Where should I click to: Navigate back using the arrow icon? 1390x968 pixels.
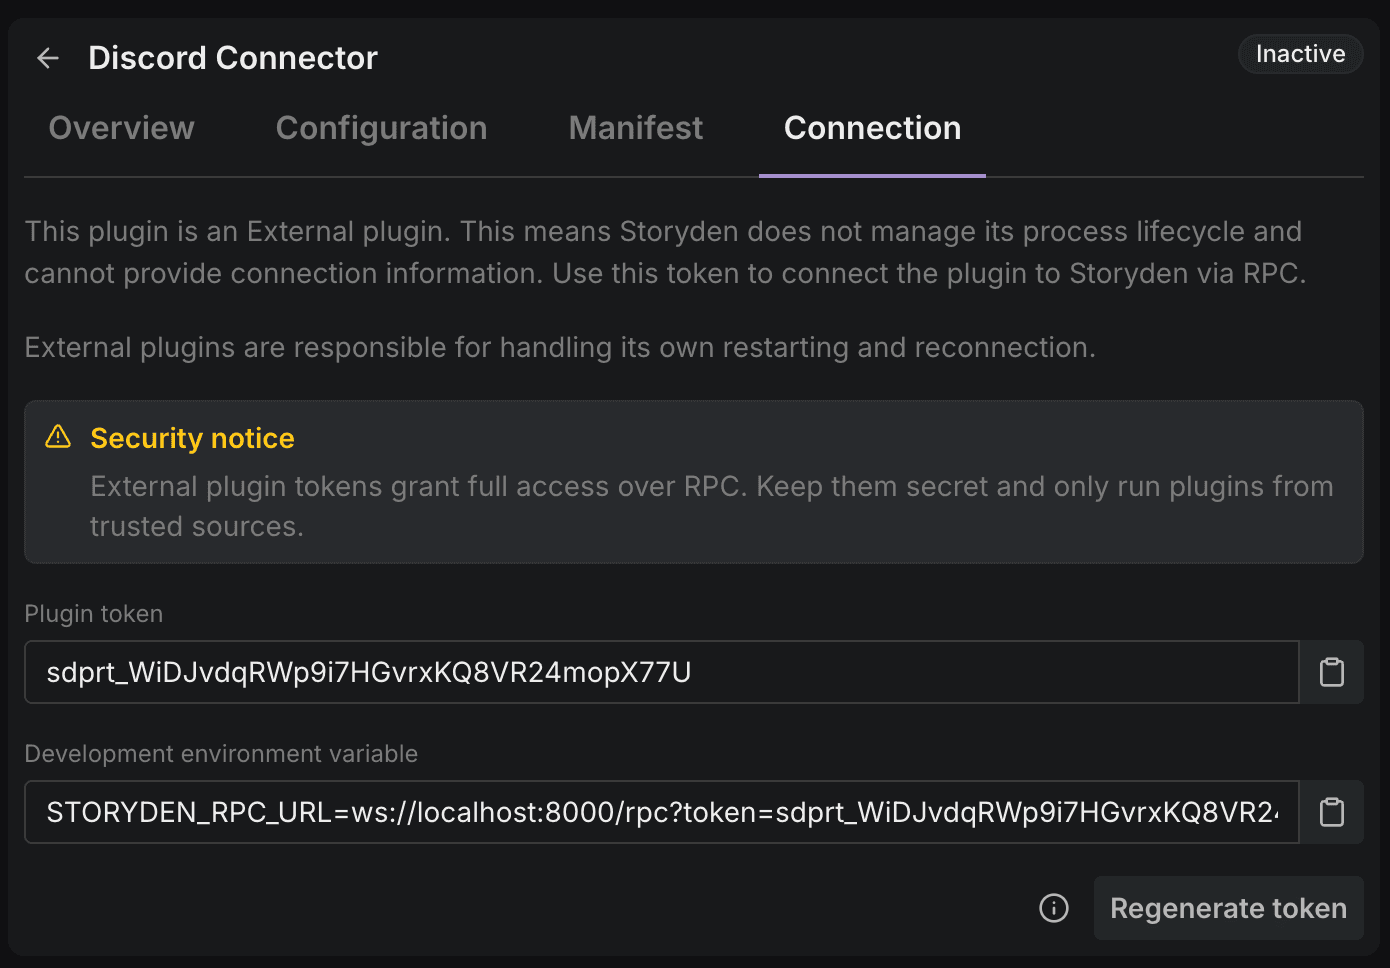click(47, 57)
